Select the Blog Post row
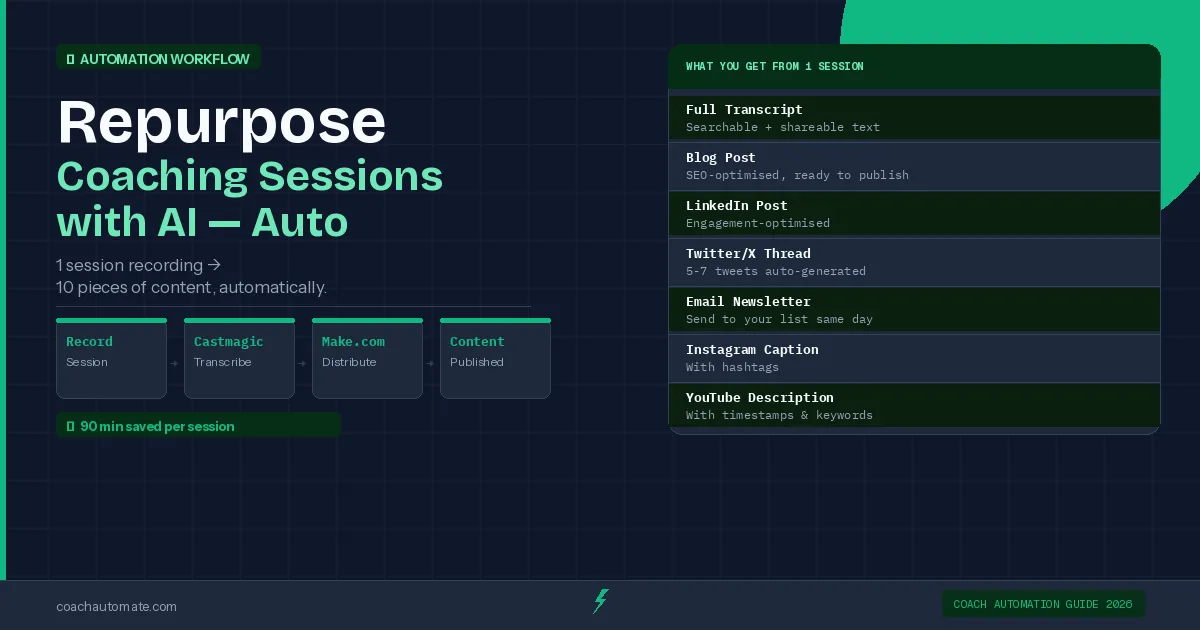The image size is (1200, 630). (x=914, y=166)
